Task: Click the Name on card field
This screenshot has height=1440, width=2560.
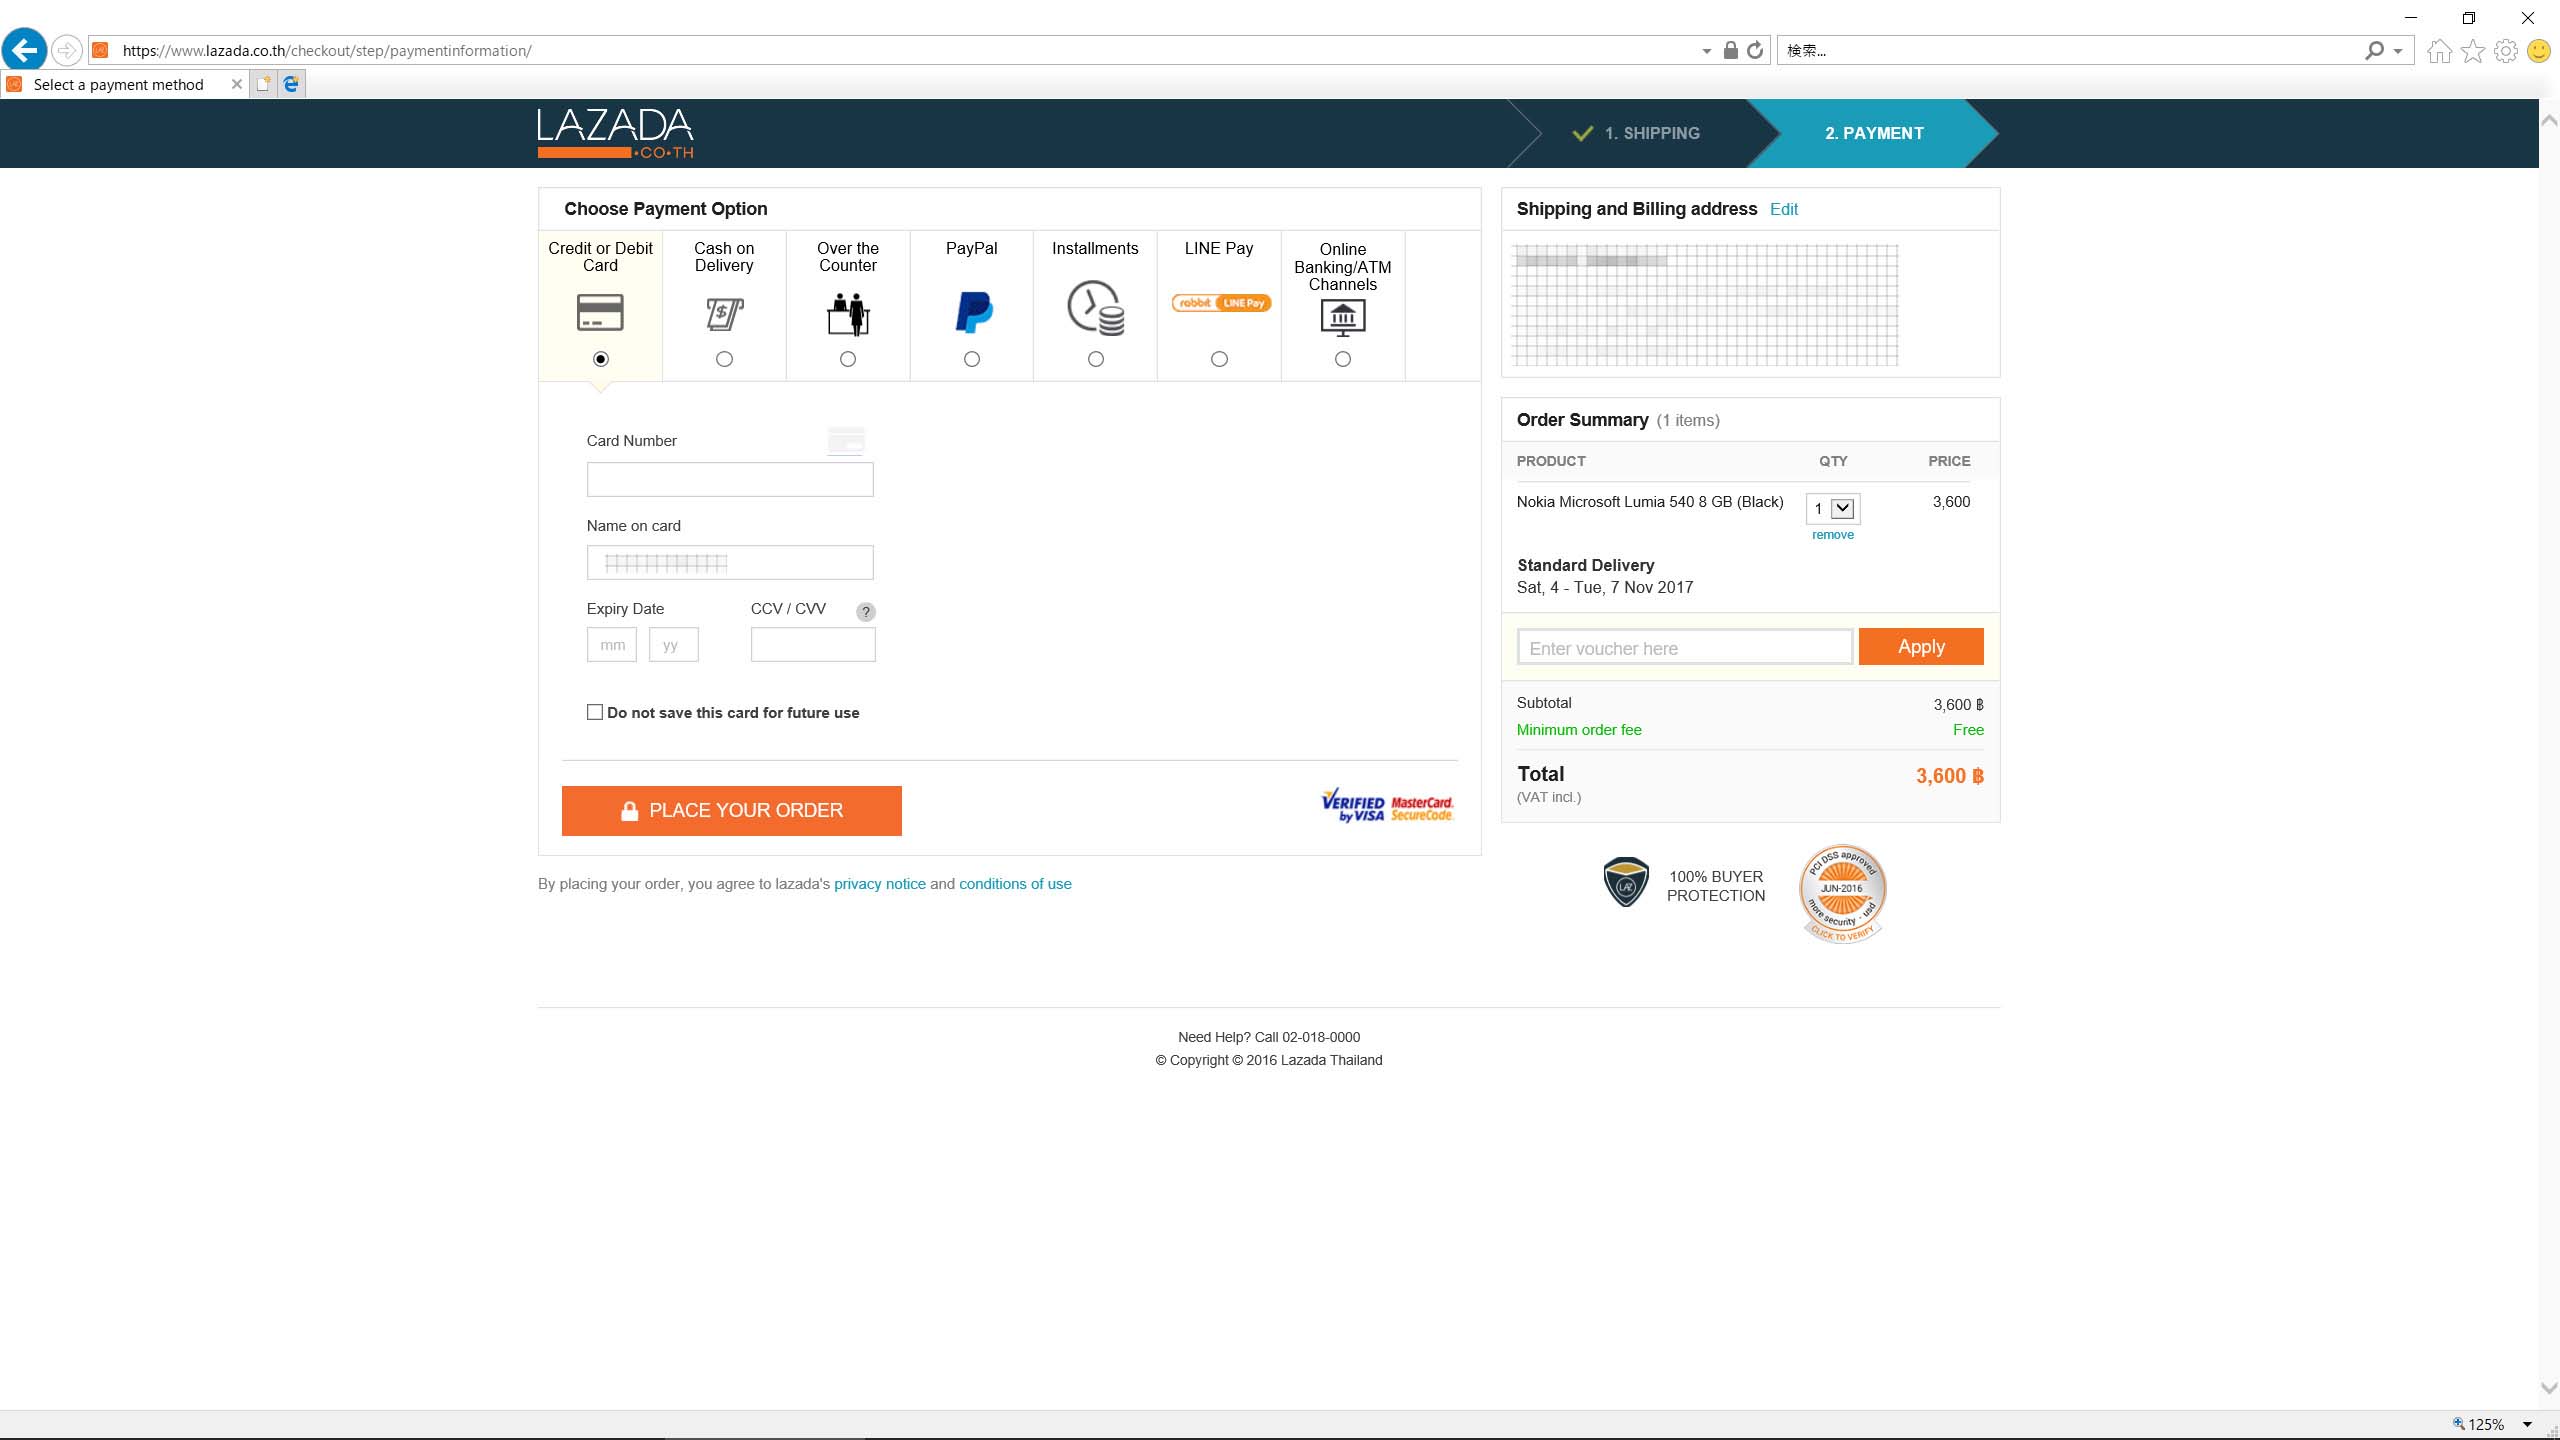Action: coord(730,563)
